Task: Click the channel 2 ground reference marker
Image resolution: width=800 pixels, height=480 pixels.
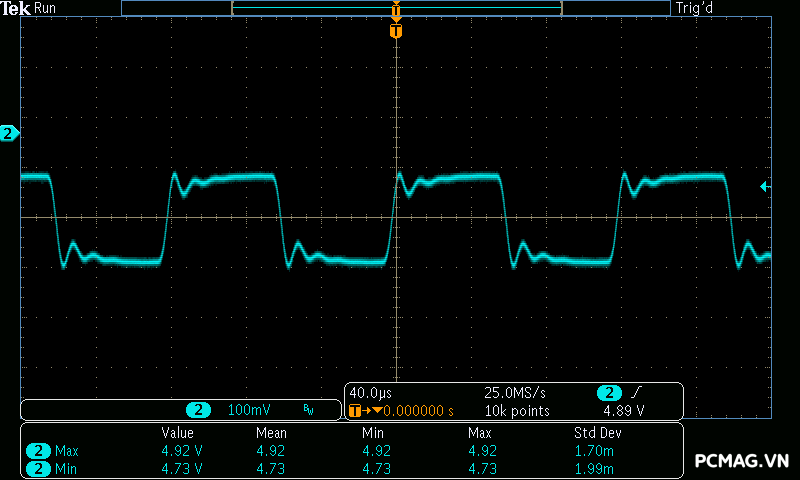Action: 9,133
